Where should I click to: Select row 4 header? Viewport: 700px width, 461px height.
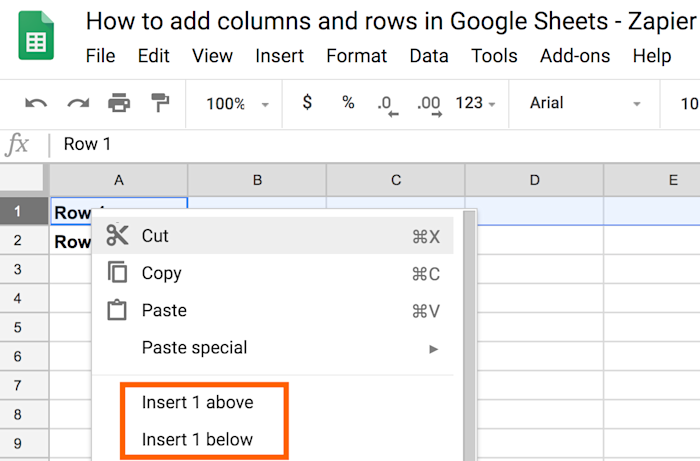tap(24, 298)
